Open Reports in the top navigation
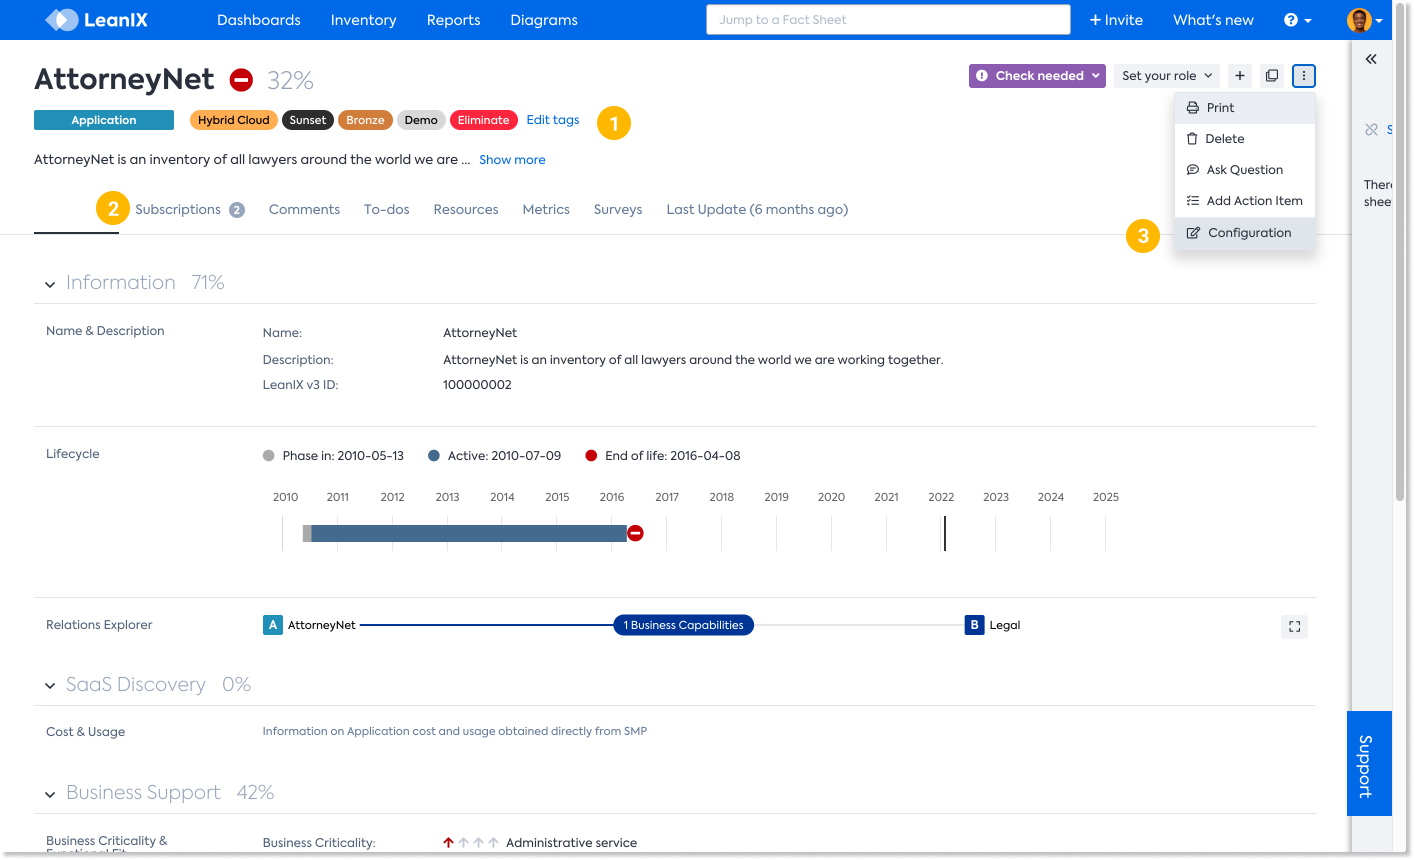The image size is (1414, 860). click(453, 20)
